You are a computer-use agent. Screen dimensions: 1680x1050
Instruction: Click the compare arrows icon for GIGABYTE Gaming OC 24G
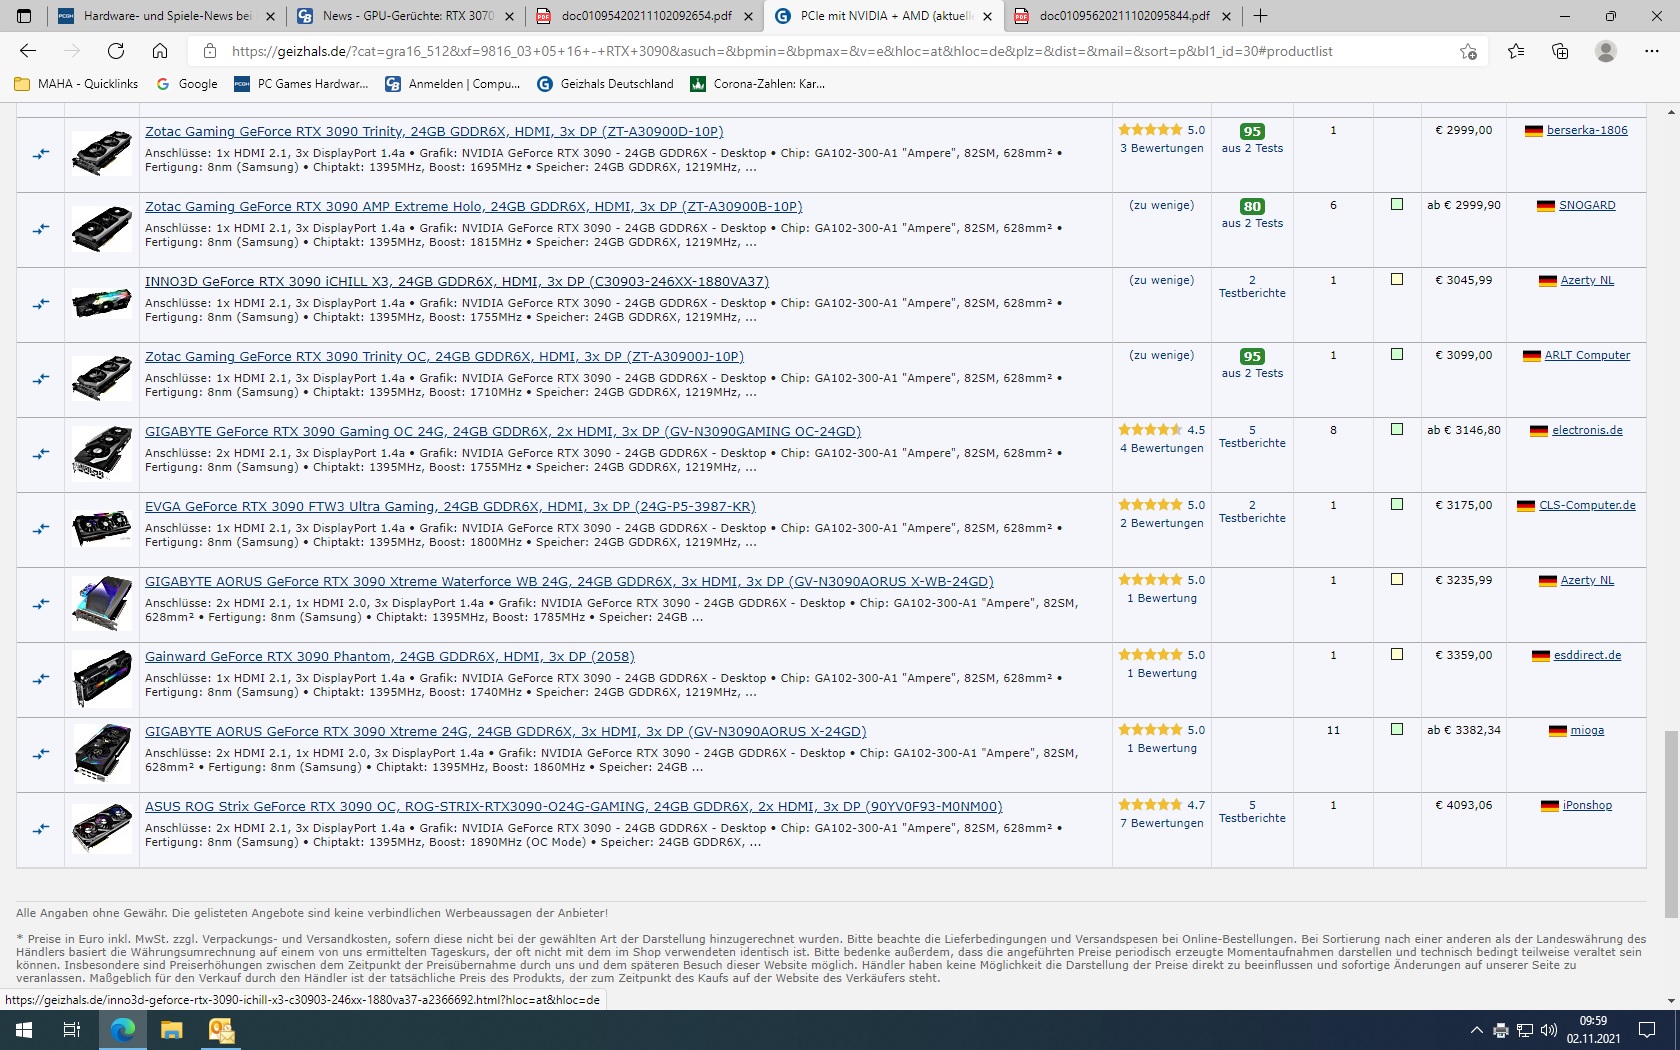click(41, 454)
